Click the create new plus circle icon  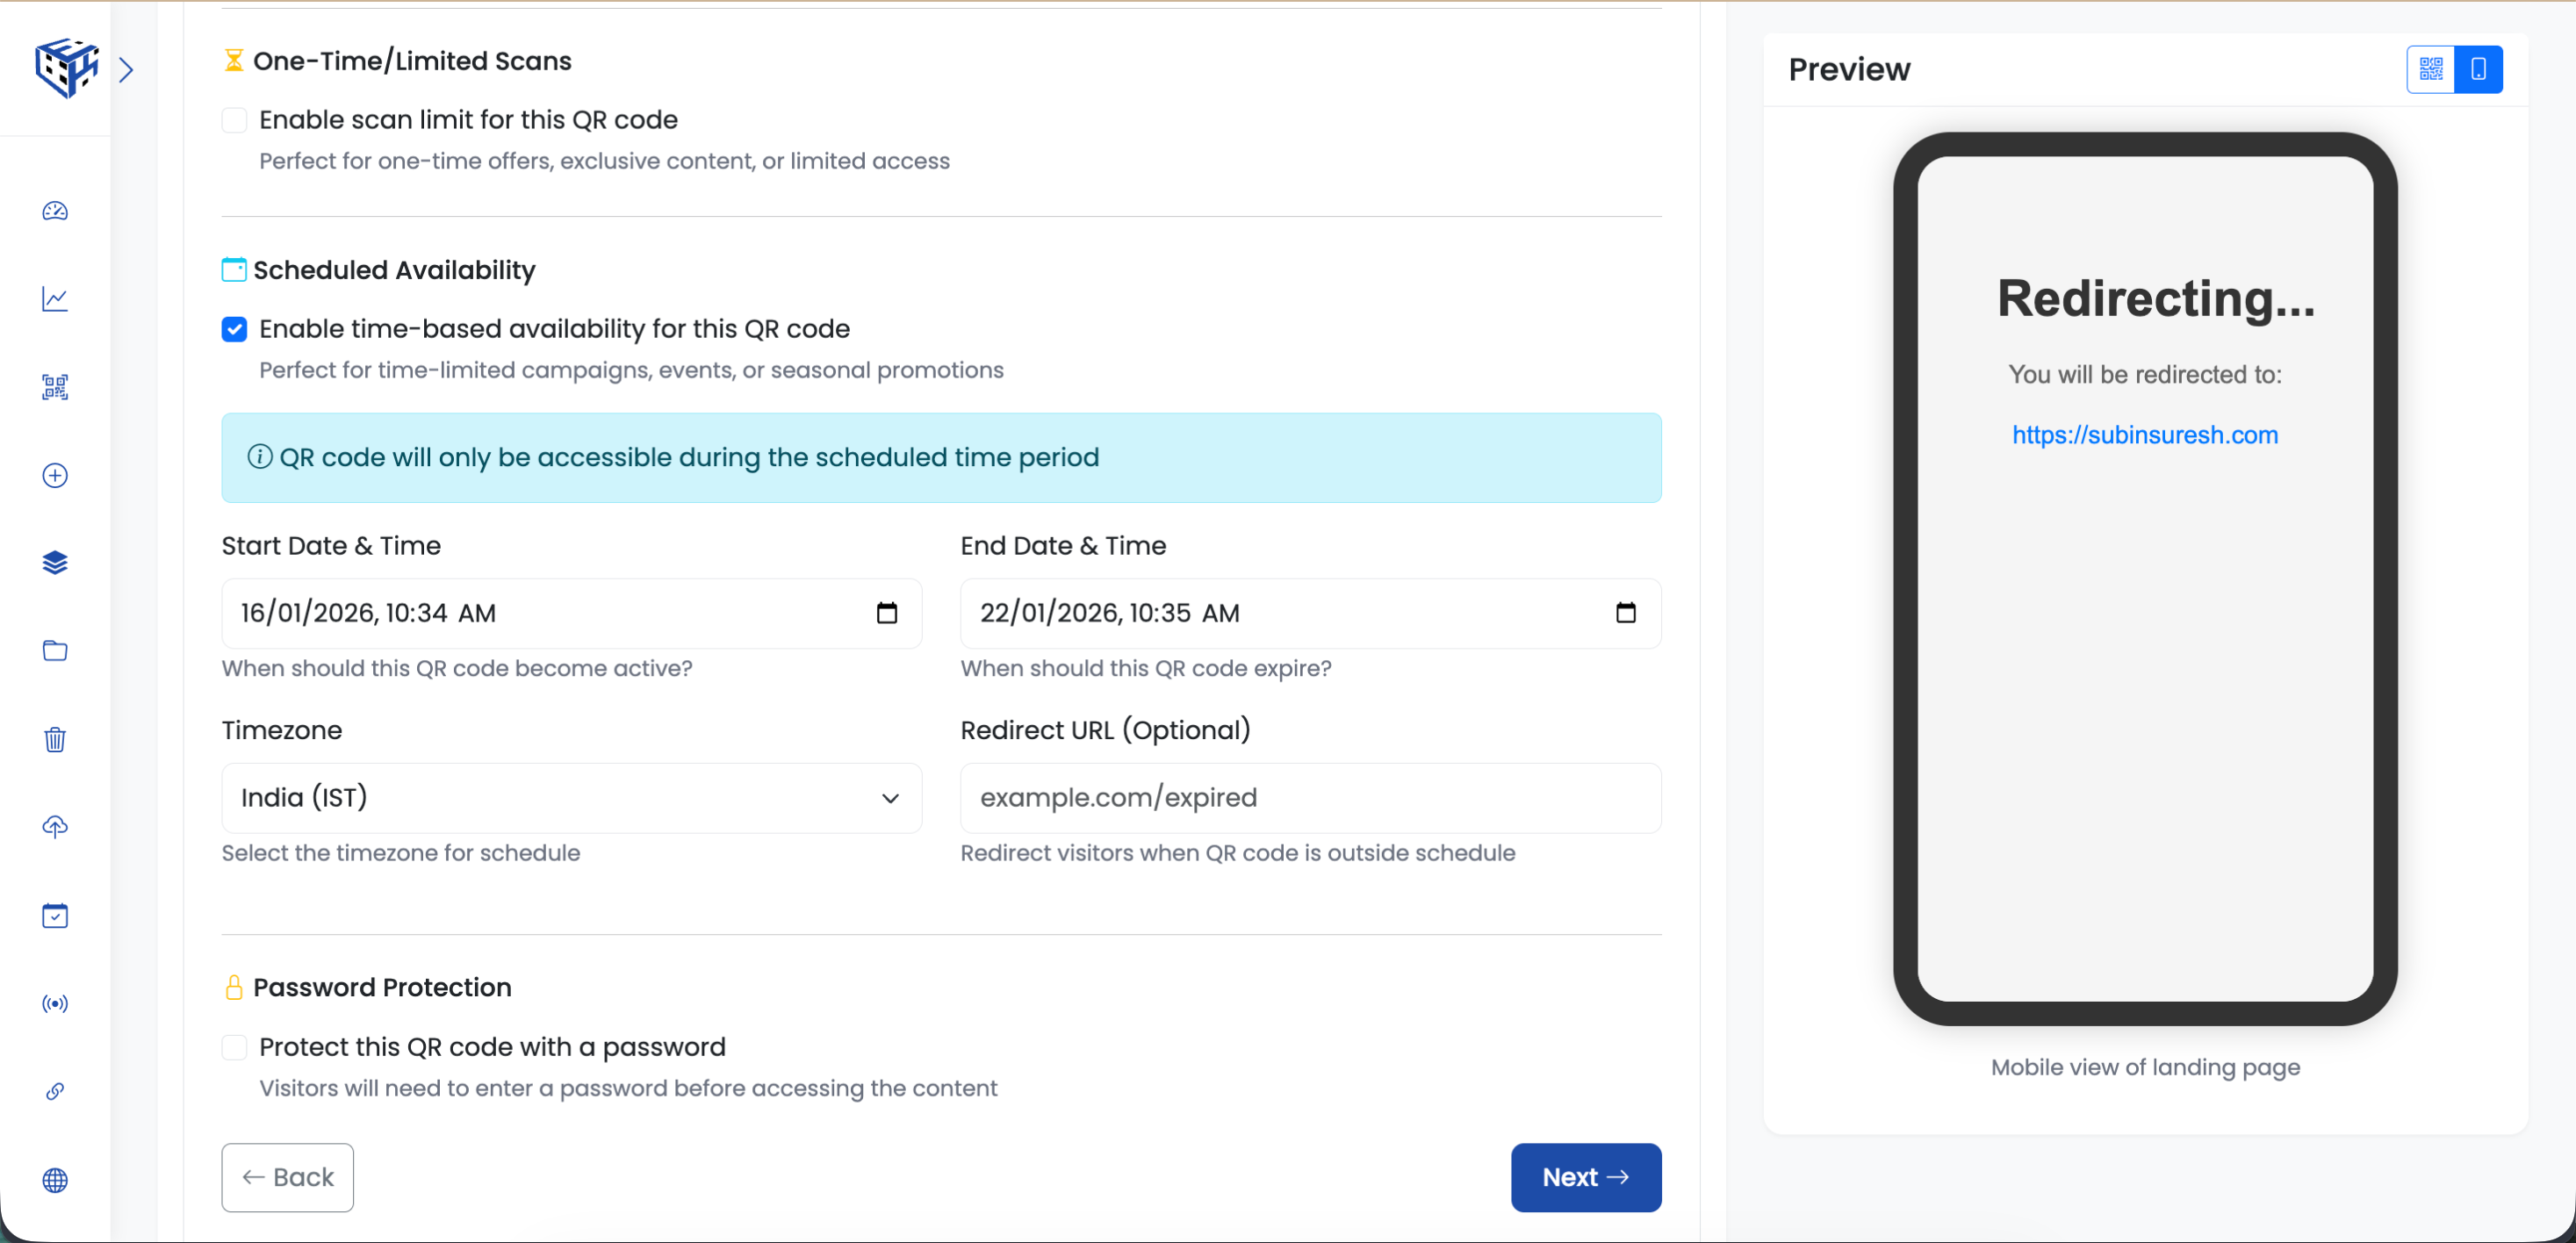(55, 475)
